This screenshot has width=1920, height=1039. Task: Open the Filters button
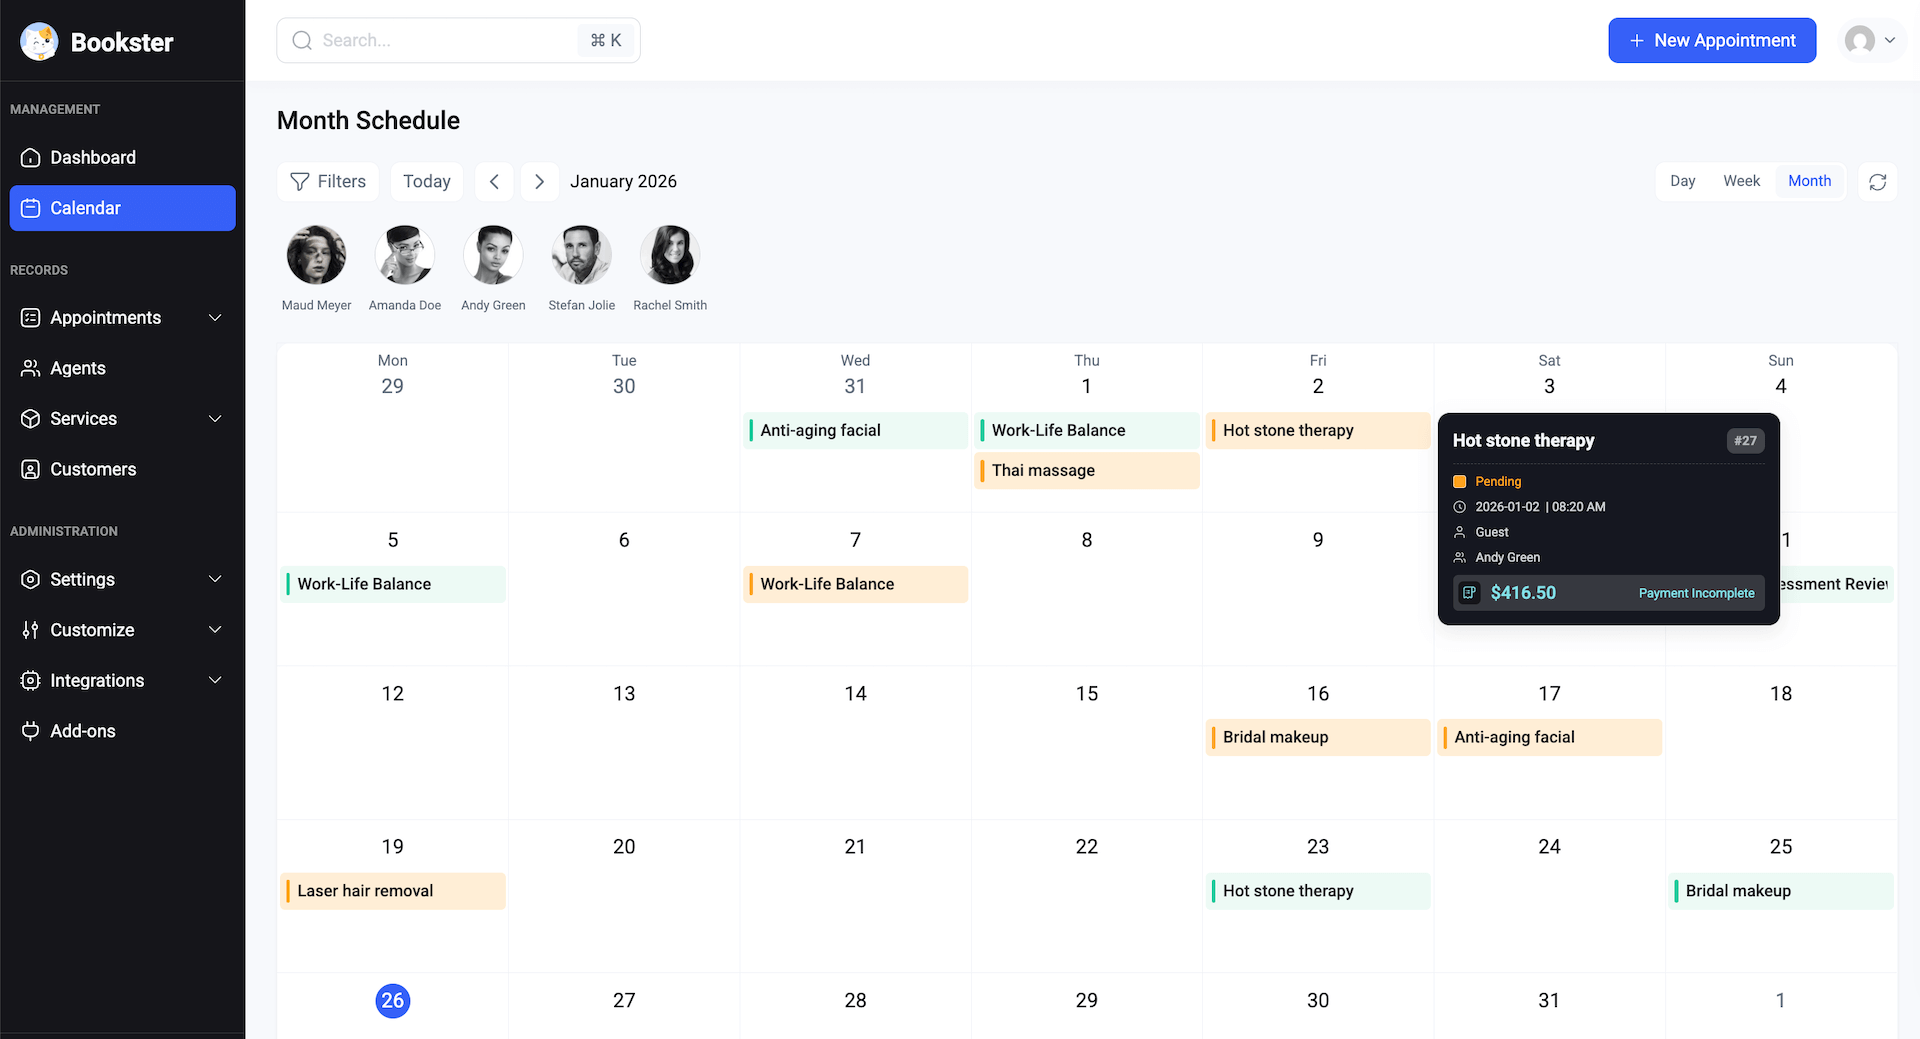click(328, 182)
